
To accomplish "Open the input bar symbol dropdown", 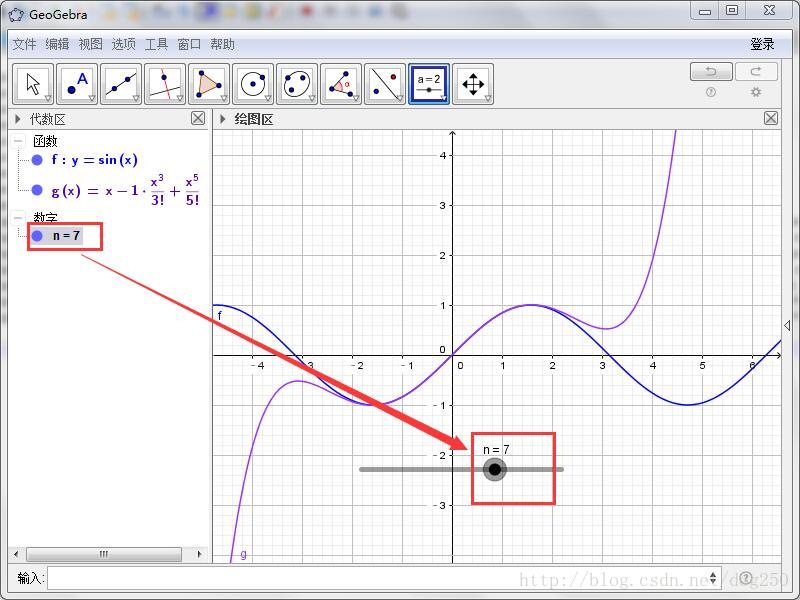I will click(713, 578).
